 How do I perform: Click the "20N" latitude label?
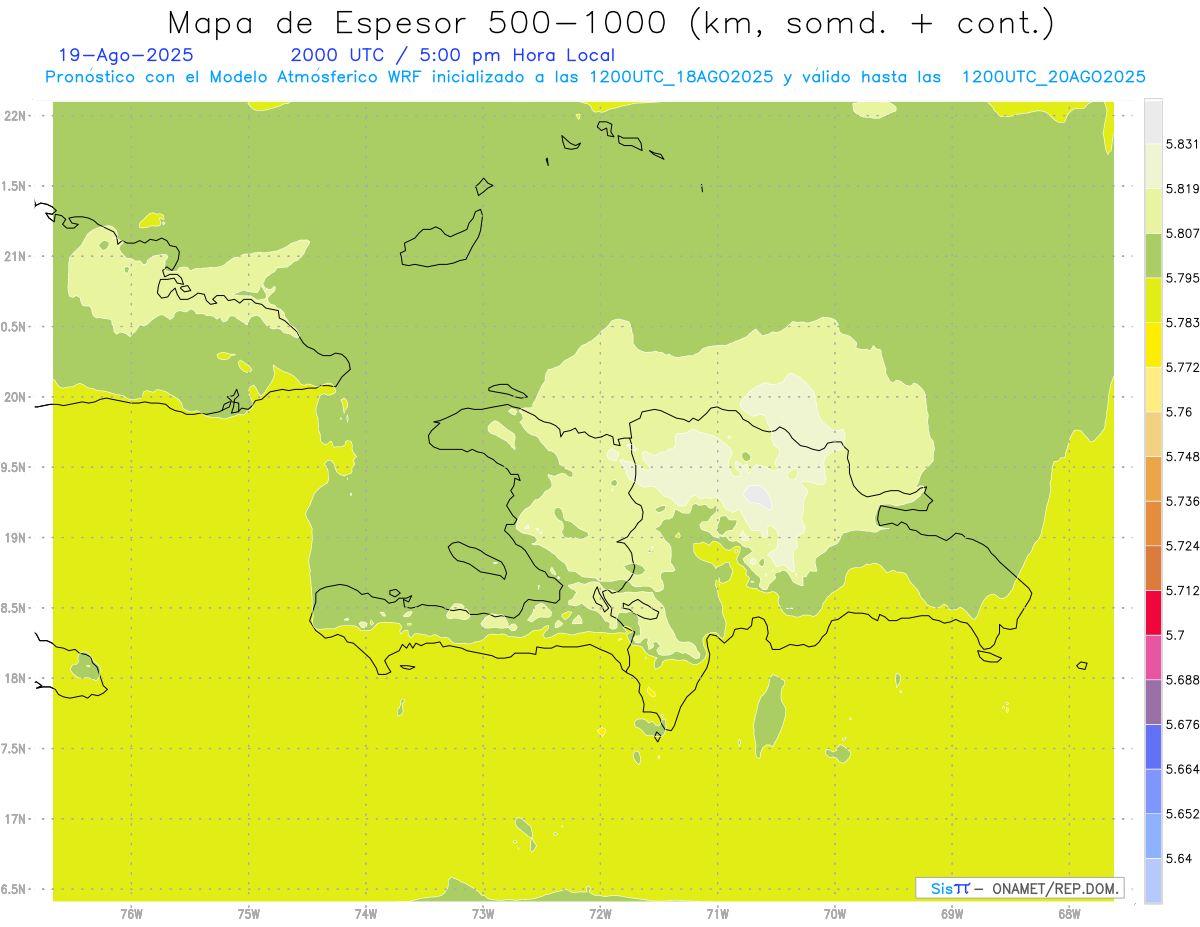pos(16,397)
